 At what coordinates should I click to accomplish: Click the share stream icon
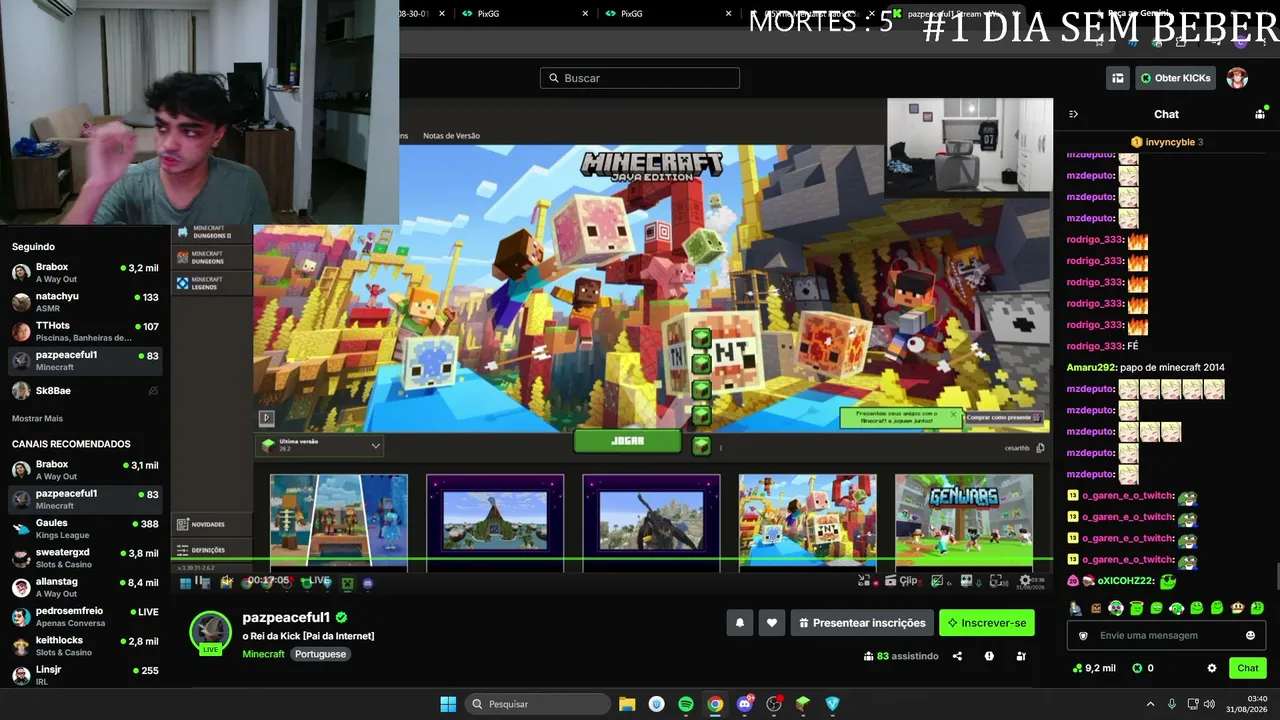coord(957,656)
